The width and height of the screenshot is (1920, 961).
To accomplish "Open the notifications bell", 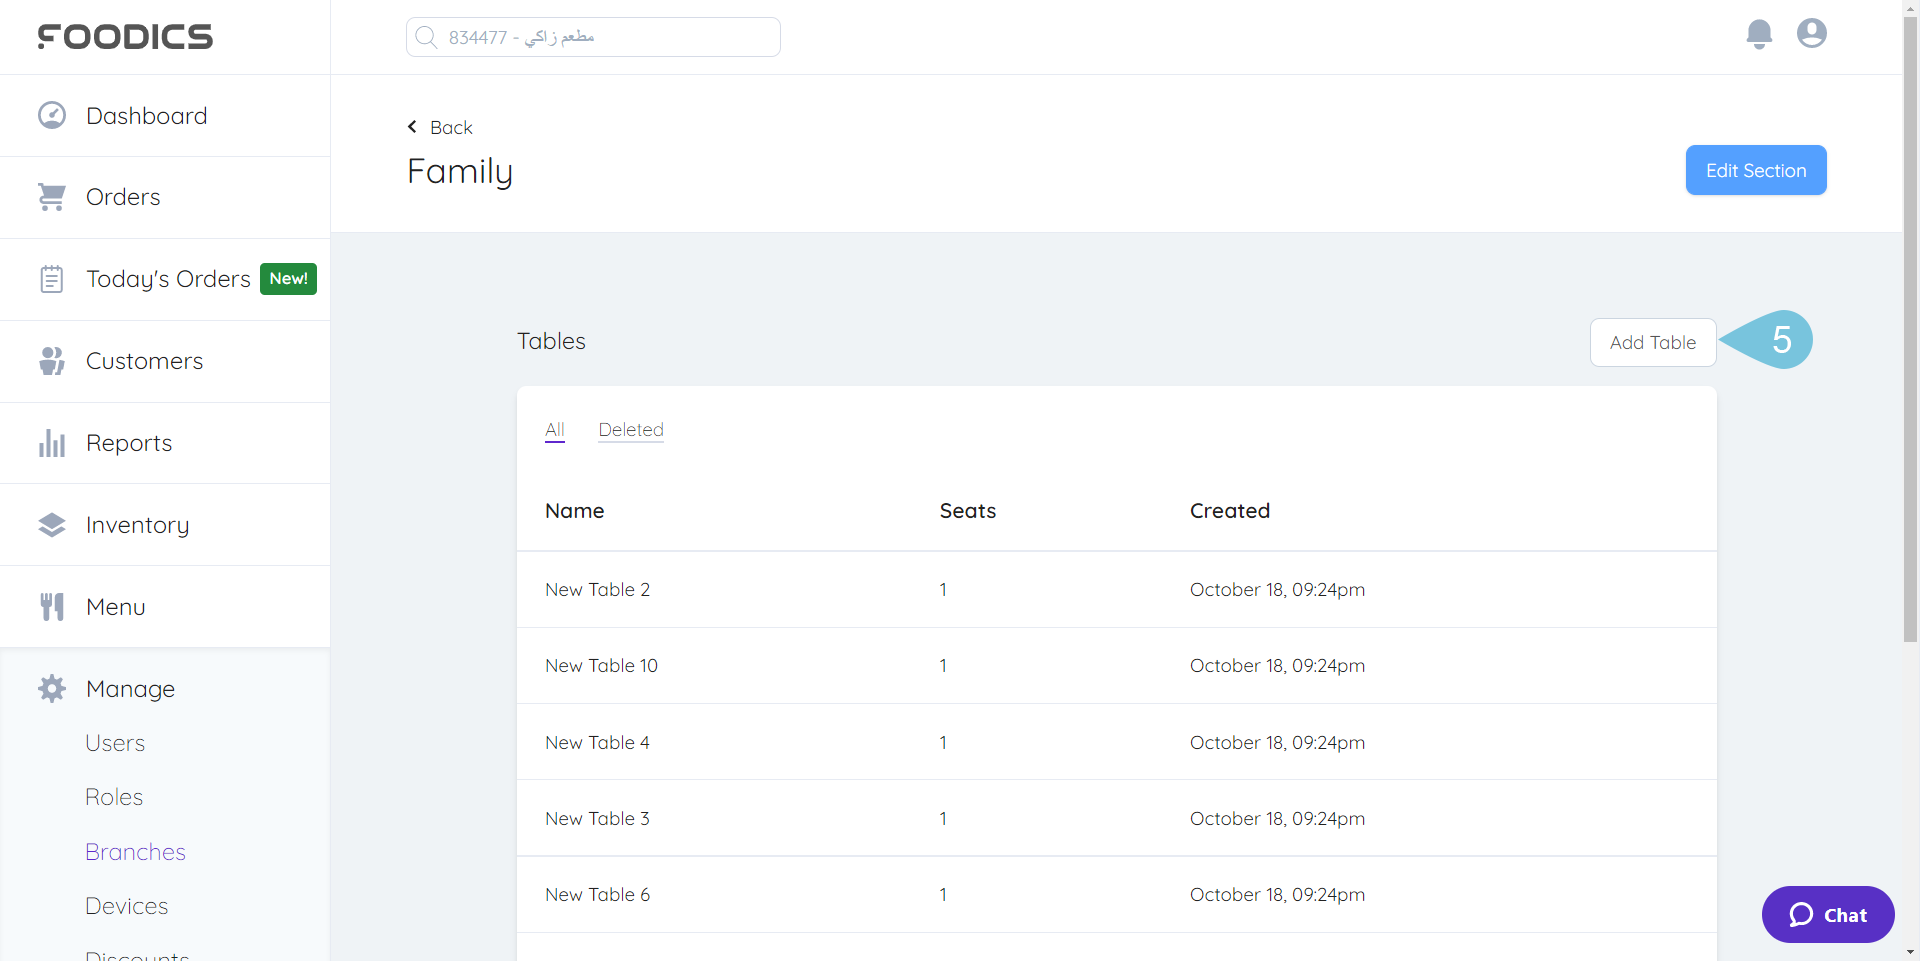I will pyautogui.click(x=1759, y=33).
